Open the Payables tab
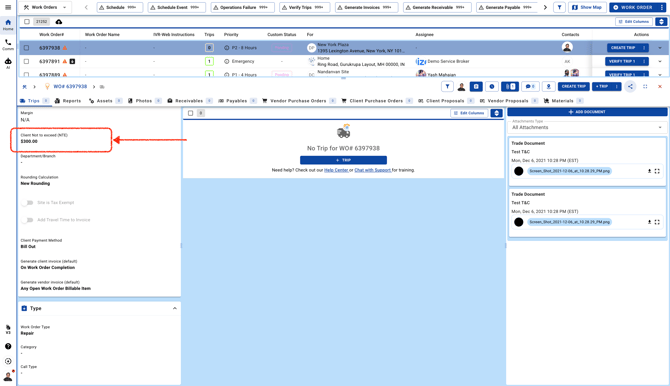Screen dimensions: 670x386 click(x=237, y=101)
